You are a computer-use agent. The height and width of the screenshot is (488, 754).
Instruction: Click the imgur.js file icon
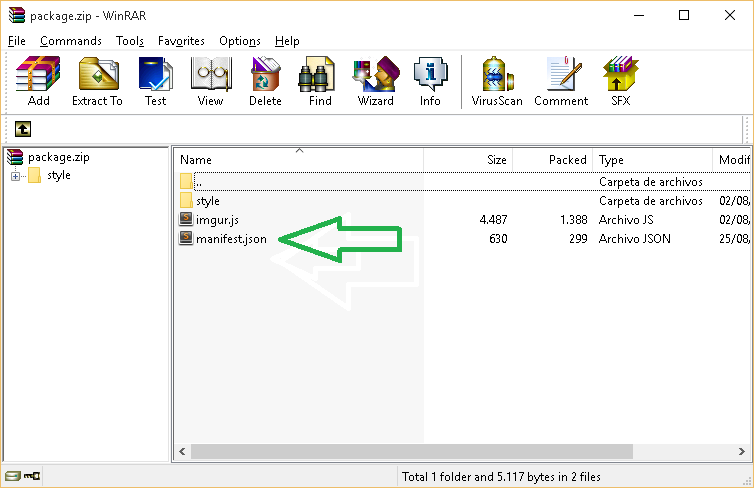[186, 219]
